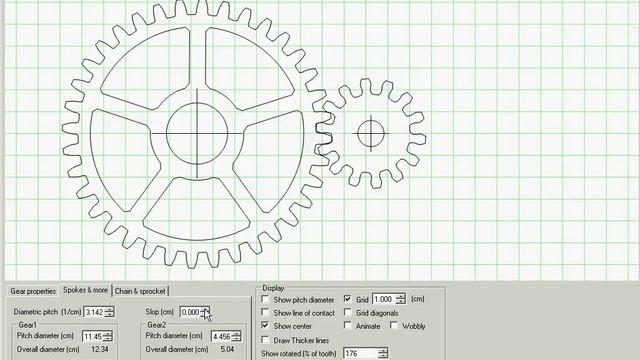Click Gear1 overall diameter value 12.34
The width and height of the screenshot is (640, 360).
[100, 349]
